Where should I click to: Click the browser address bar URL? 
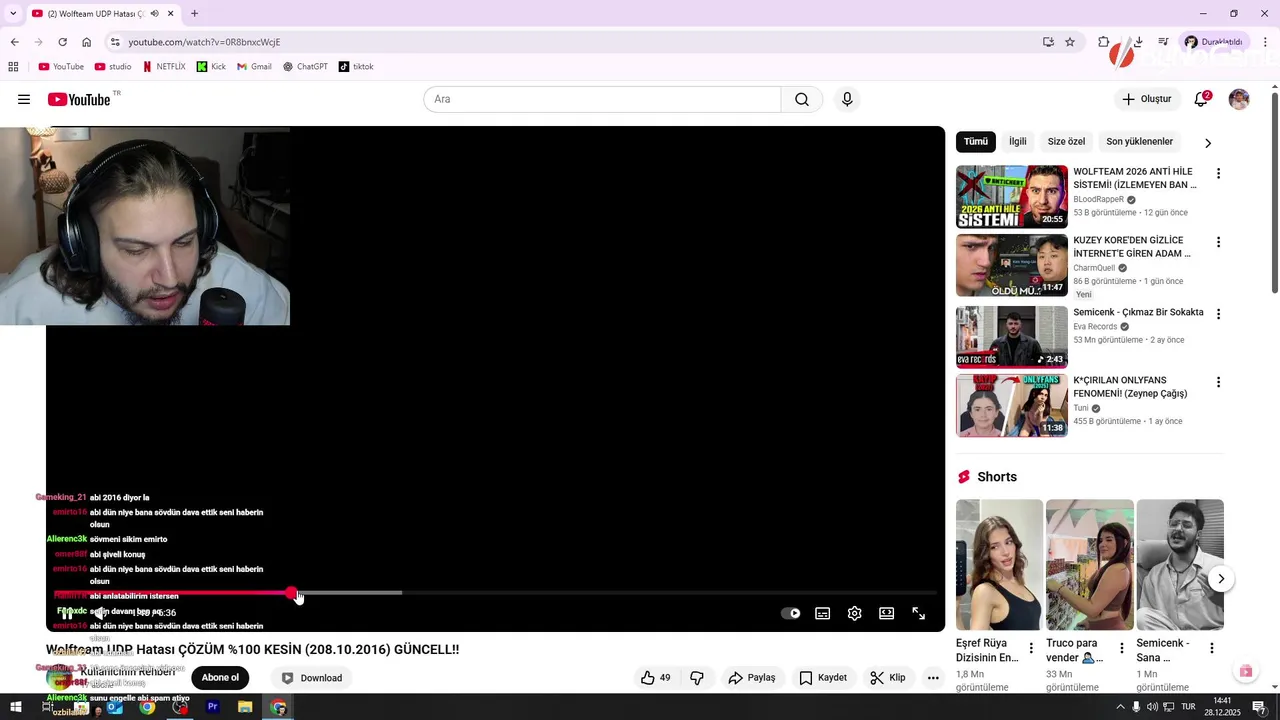tap(204, 42)
